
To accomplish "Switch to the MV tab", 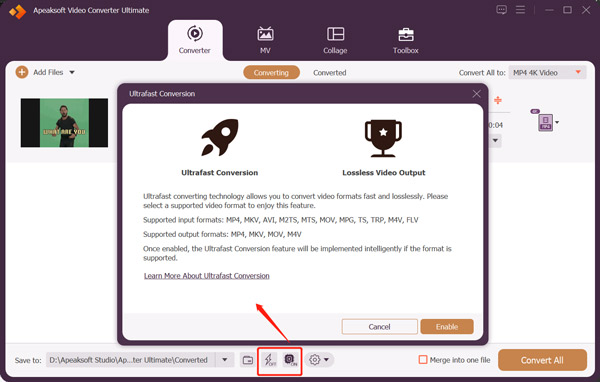I will point(265,40).
